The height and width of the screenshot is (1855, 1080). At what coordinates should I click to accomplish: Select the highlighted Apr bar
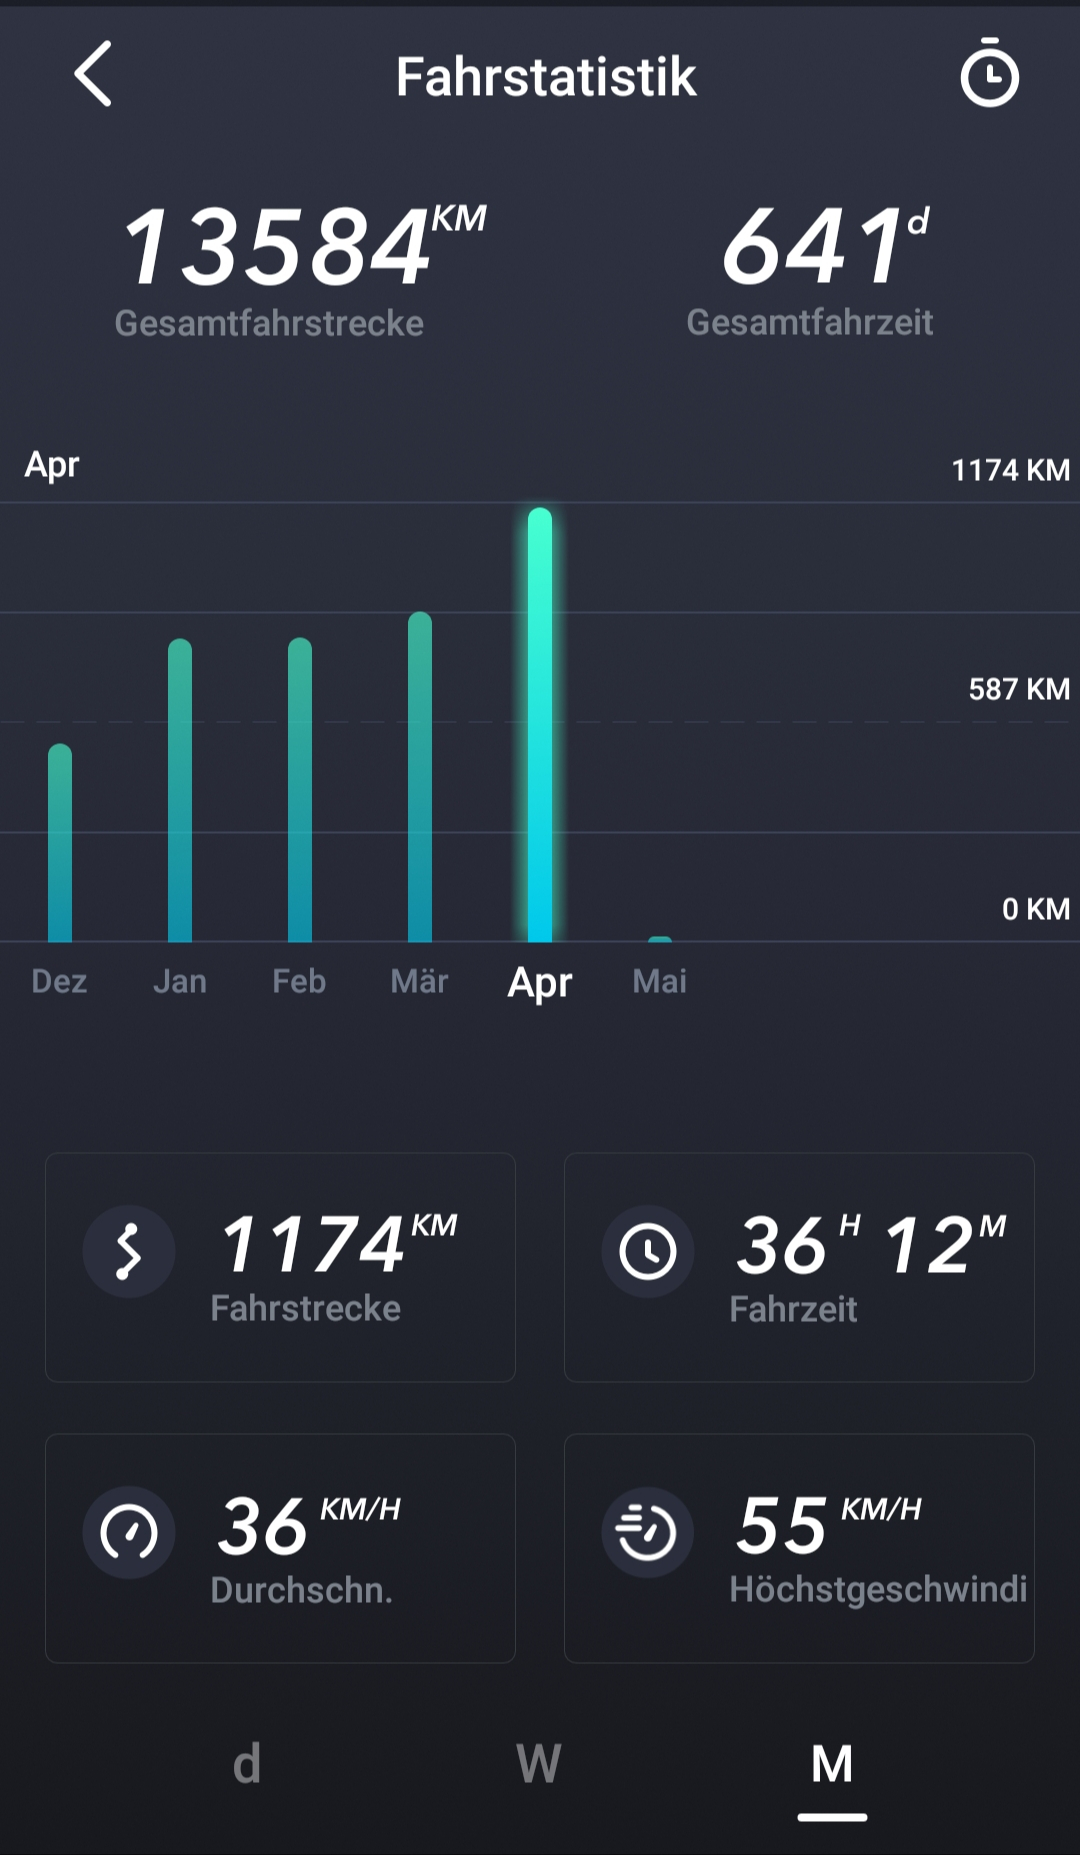[540, 726]
